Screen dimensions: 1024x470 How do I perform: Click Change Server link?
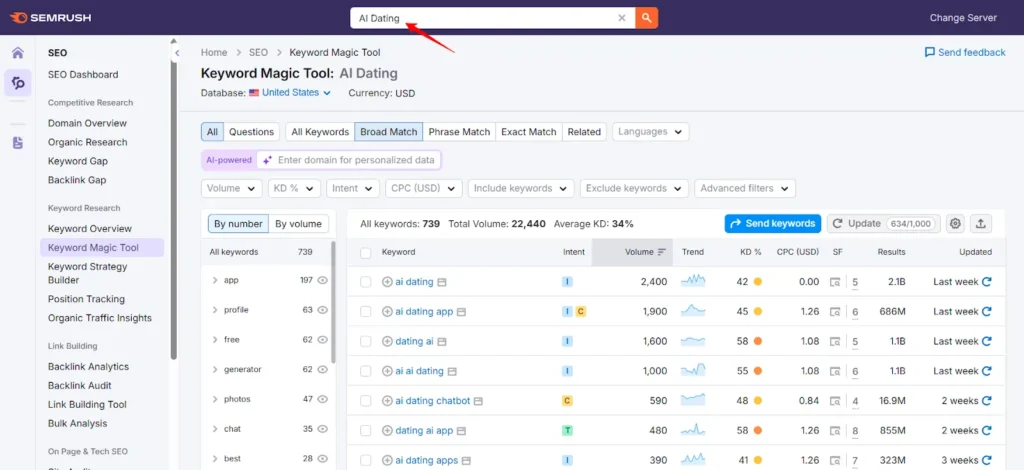coord(963,18)
